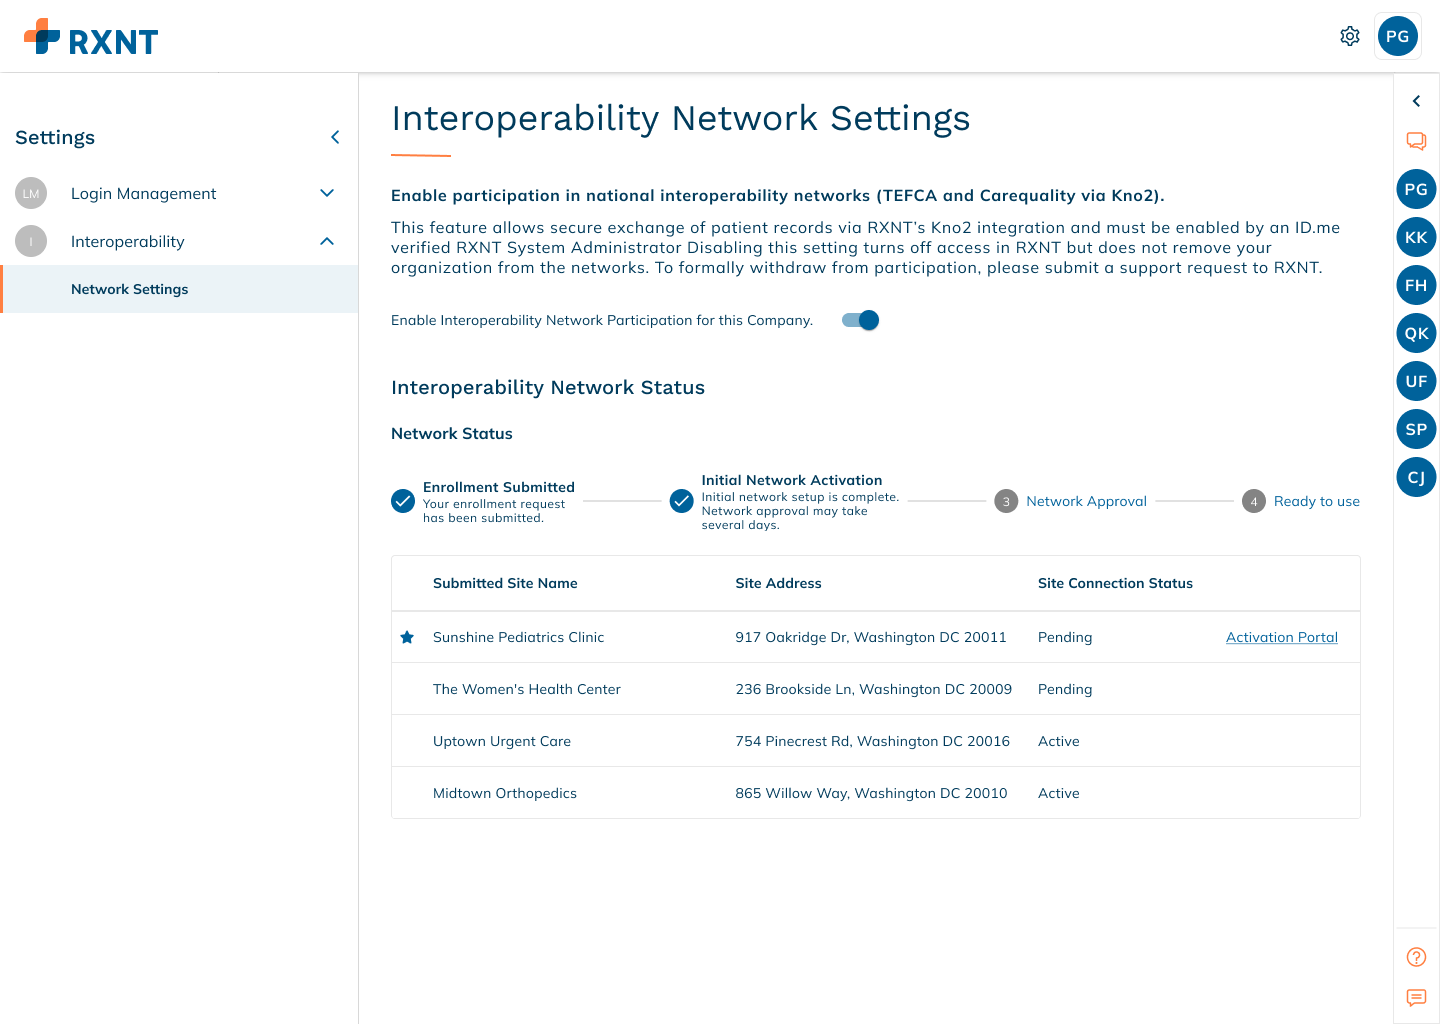
Task: Click the Interoperability Network Settings page title
Action: pyautogui.click(x=681, y=118)
